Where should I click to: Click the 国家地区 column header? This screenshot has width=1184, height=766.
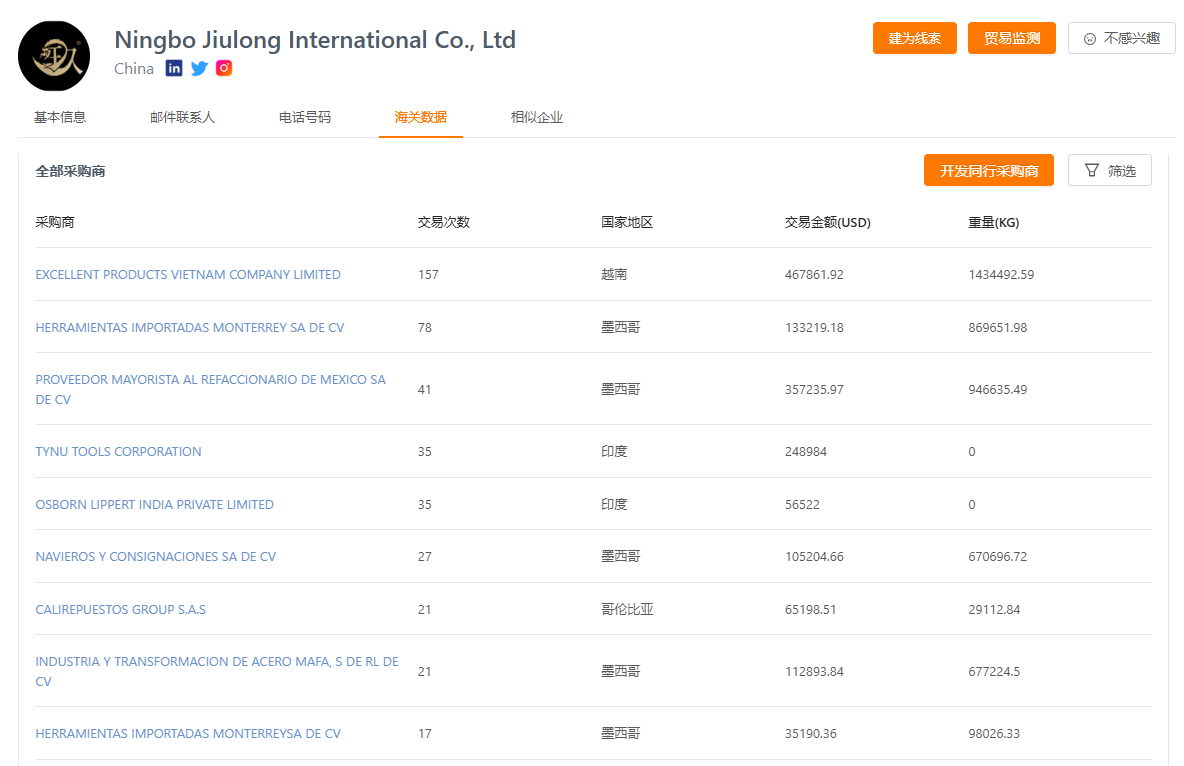click(627, 222)
